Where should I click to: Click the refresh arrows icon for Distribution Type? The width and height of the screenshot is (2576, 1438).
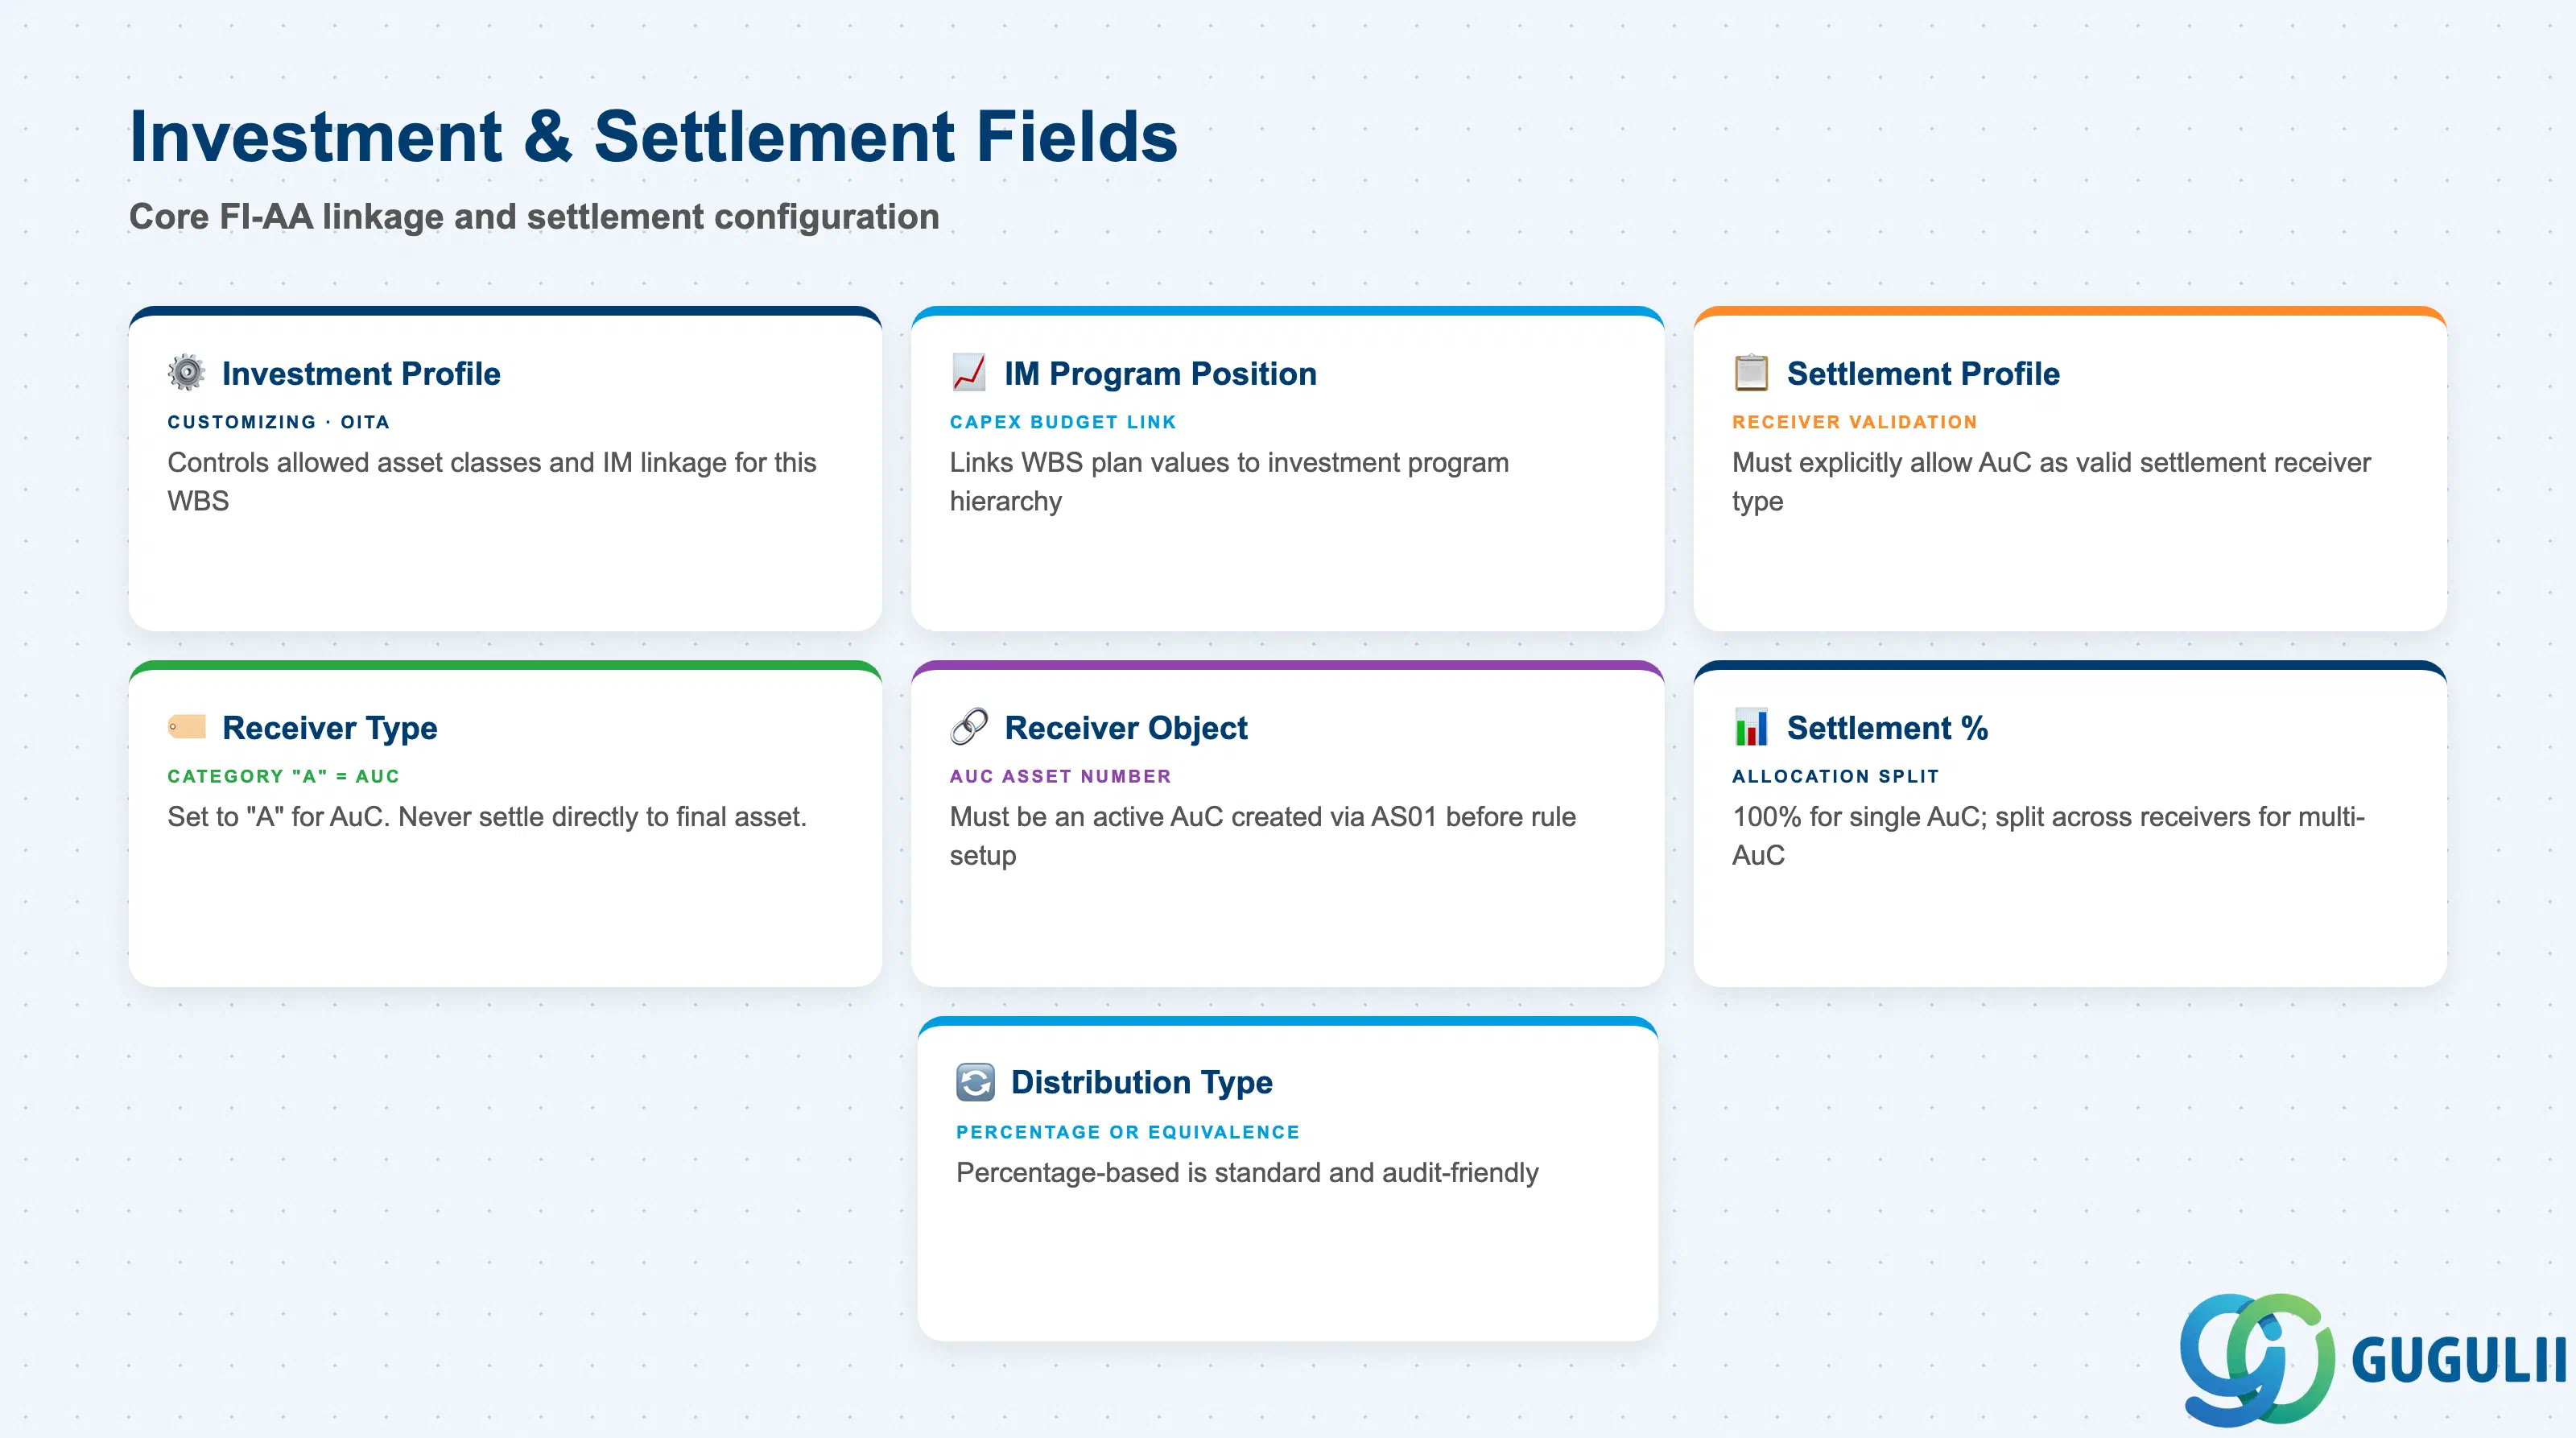(x=975, y=1082)
